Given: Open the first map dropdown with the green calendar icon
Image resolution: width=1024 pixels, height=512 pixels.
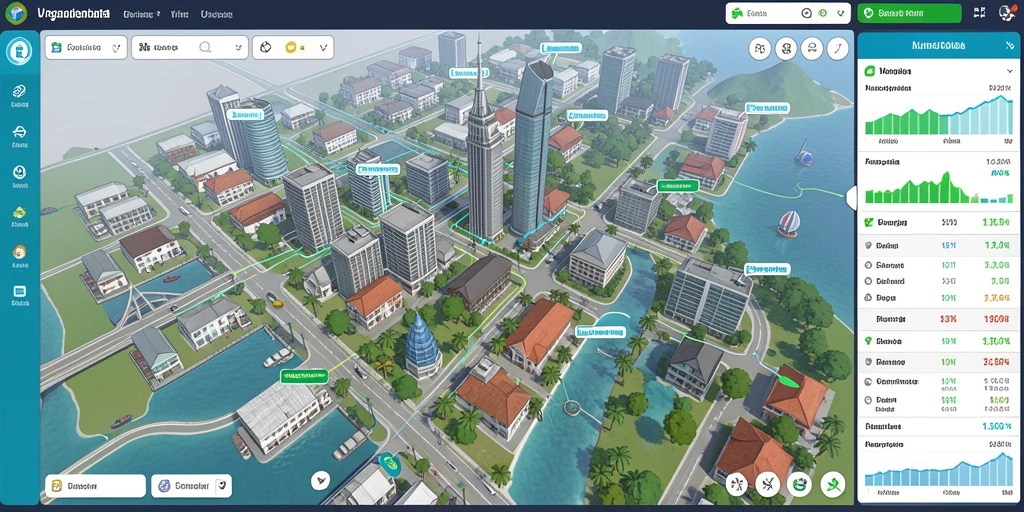Looking at the screenshot, I should point(86,48).
